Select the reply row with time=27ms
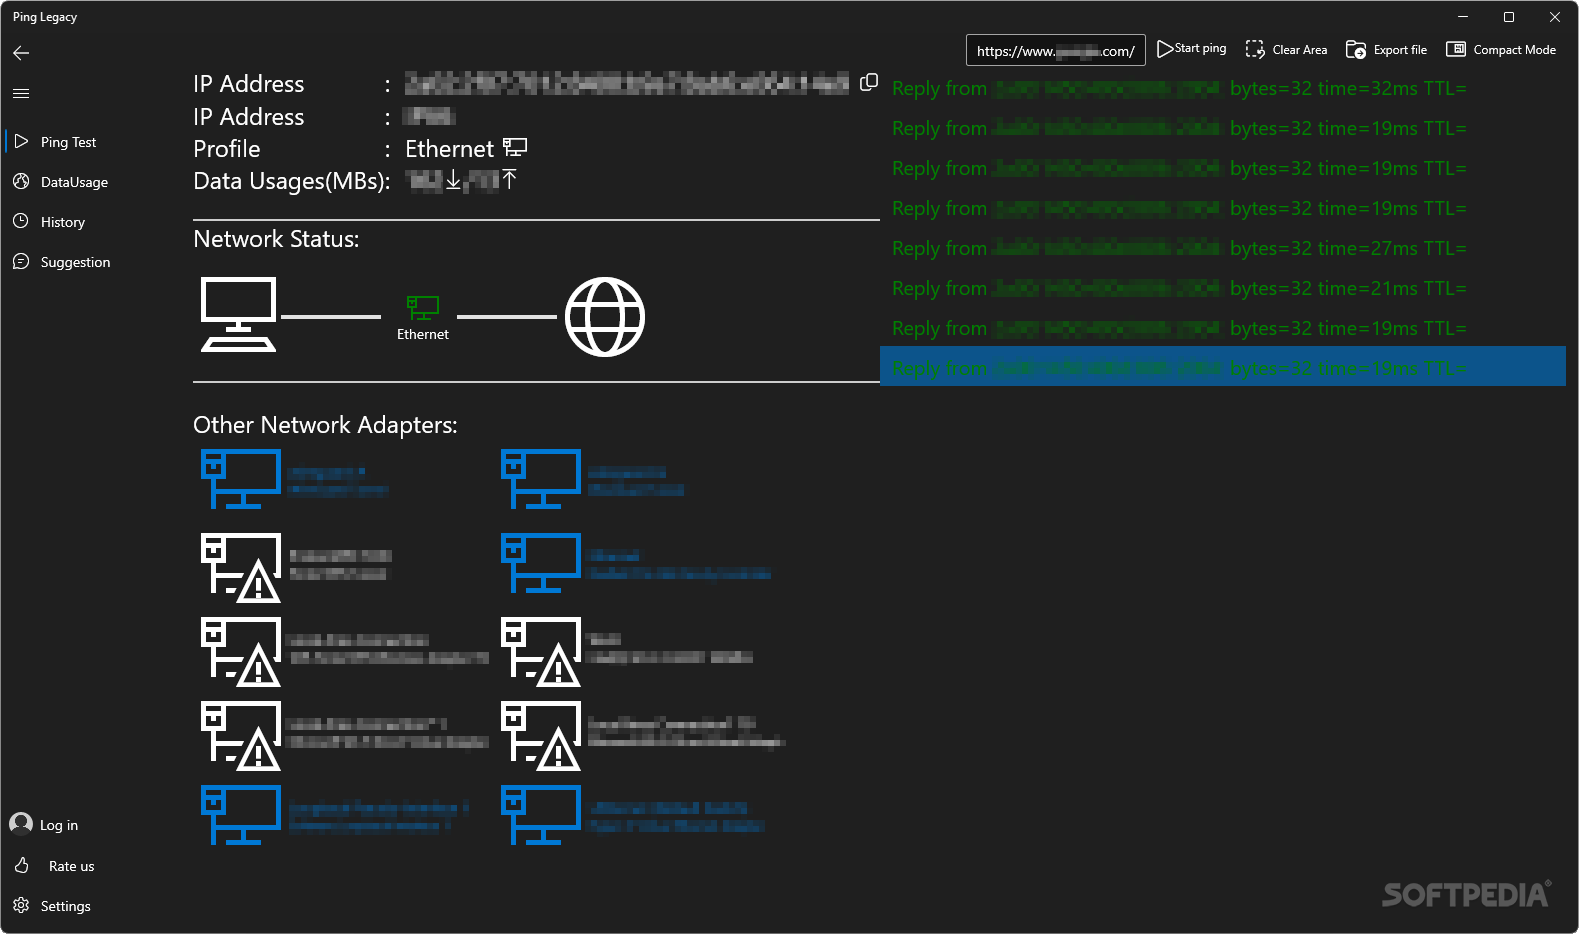 1223,248
